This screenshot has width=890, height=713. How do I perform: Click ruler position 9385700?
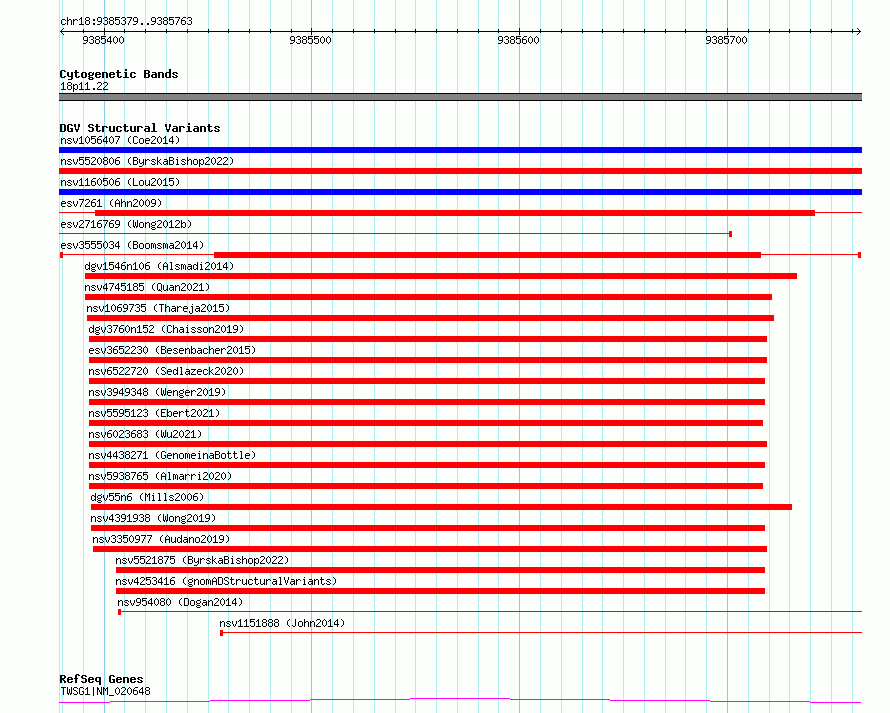click(x=727, y=40)
